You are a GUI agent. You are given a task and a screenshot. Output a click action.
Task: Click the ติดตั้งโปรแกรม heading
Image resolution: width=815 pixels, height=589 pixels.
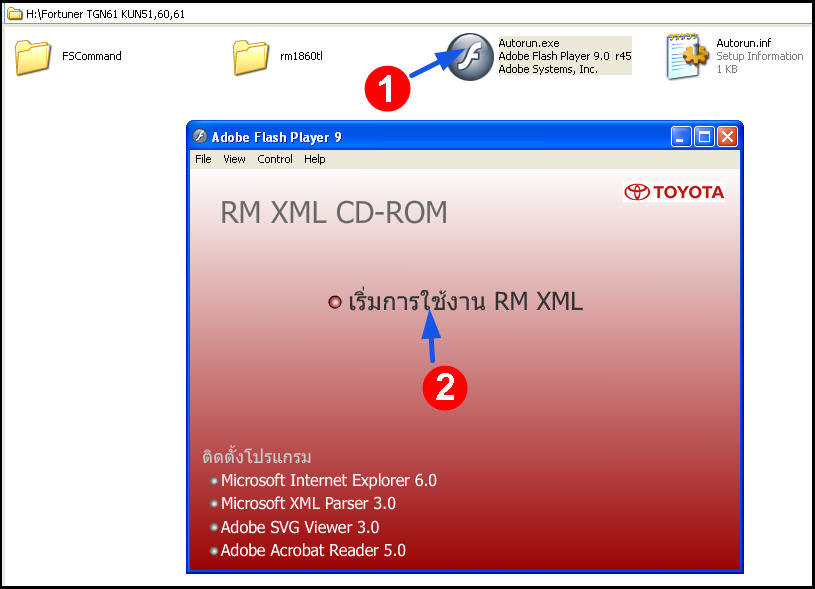coord(257,456)
